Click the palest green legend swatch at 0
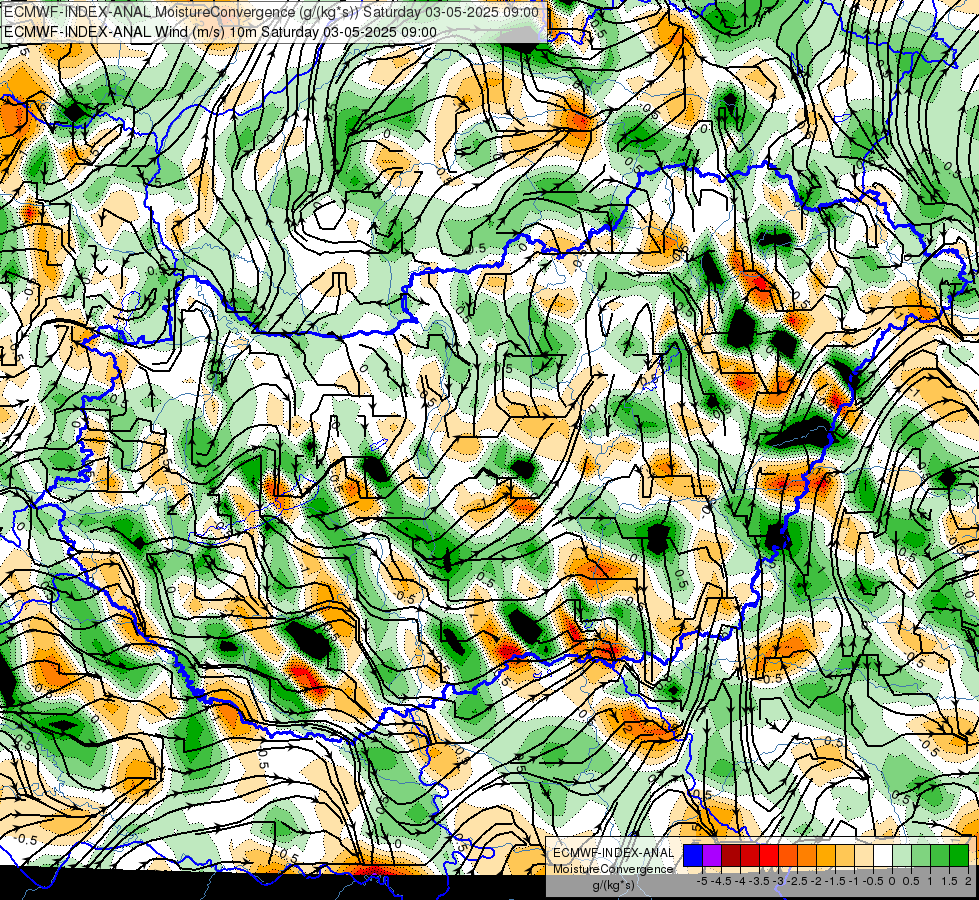979x900 pixels. [902, 856]
